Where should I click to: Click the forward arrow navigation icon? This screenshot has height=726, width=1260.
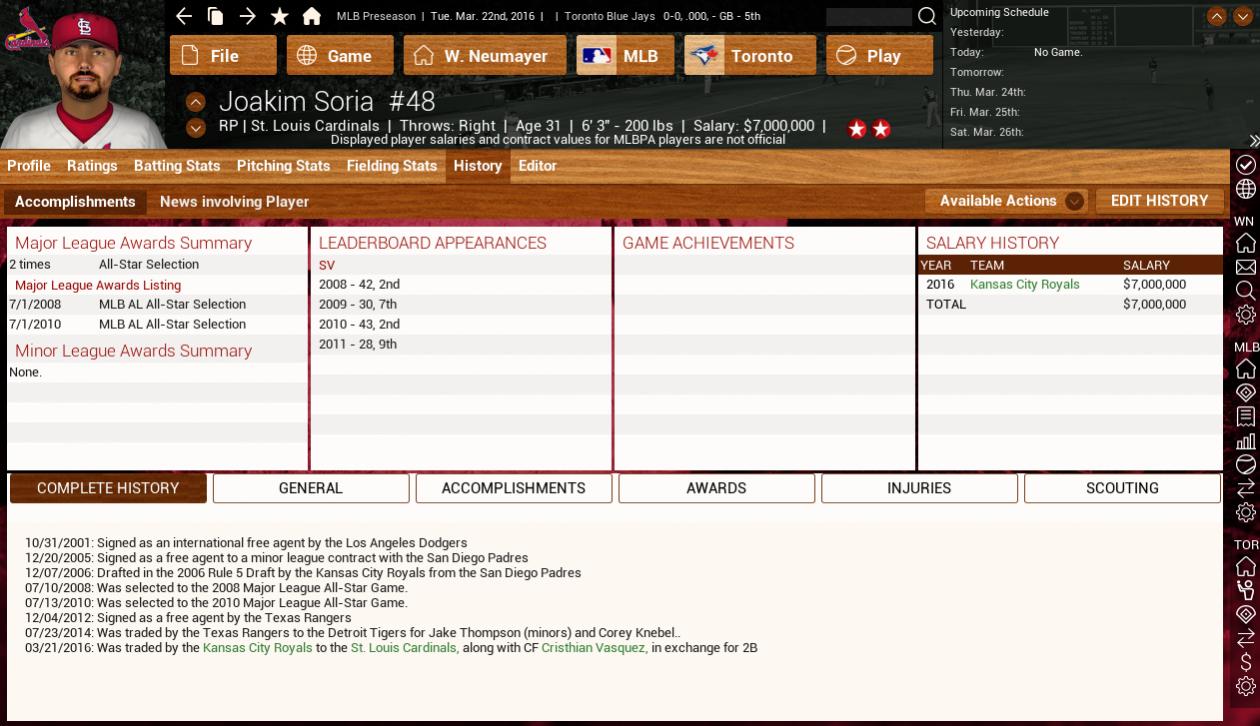pyautogui.click(x=247, y=16)
